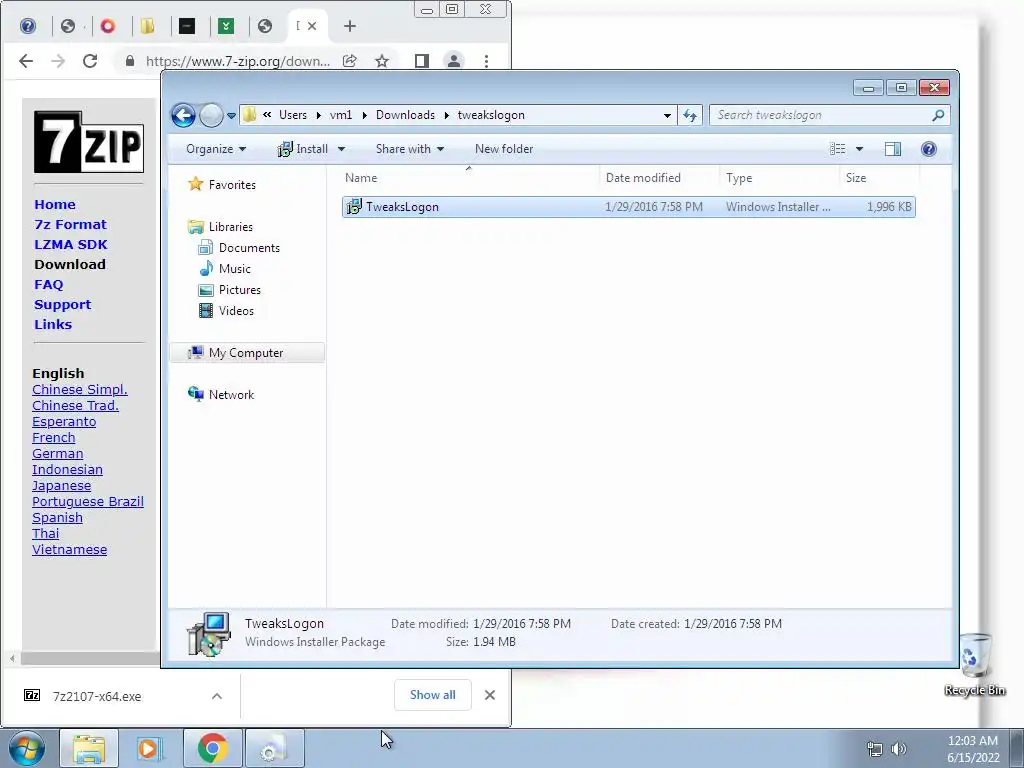Open a new Chrome tab
The width and height of the screenshot is (1024, 768).
pyautogui.click(x=350, y=26)
